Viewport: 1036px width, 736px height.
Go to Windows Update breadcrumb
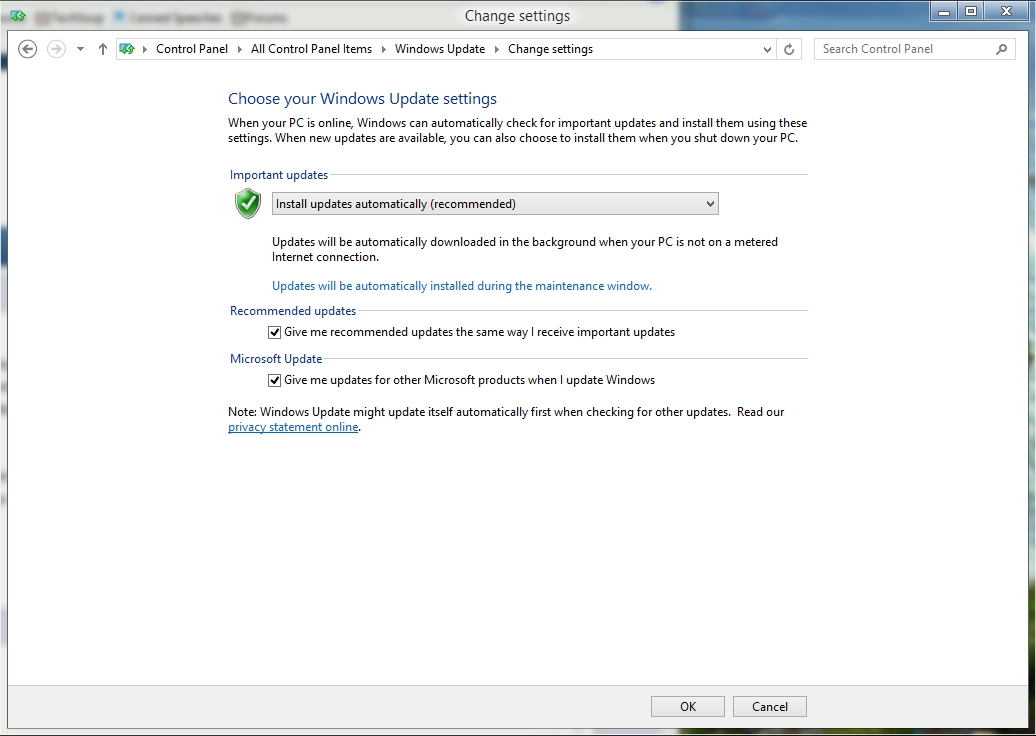(x=440, y=49)
